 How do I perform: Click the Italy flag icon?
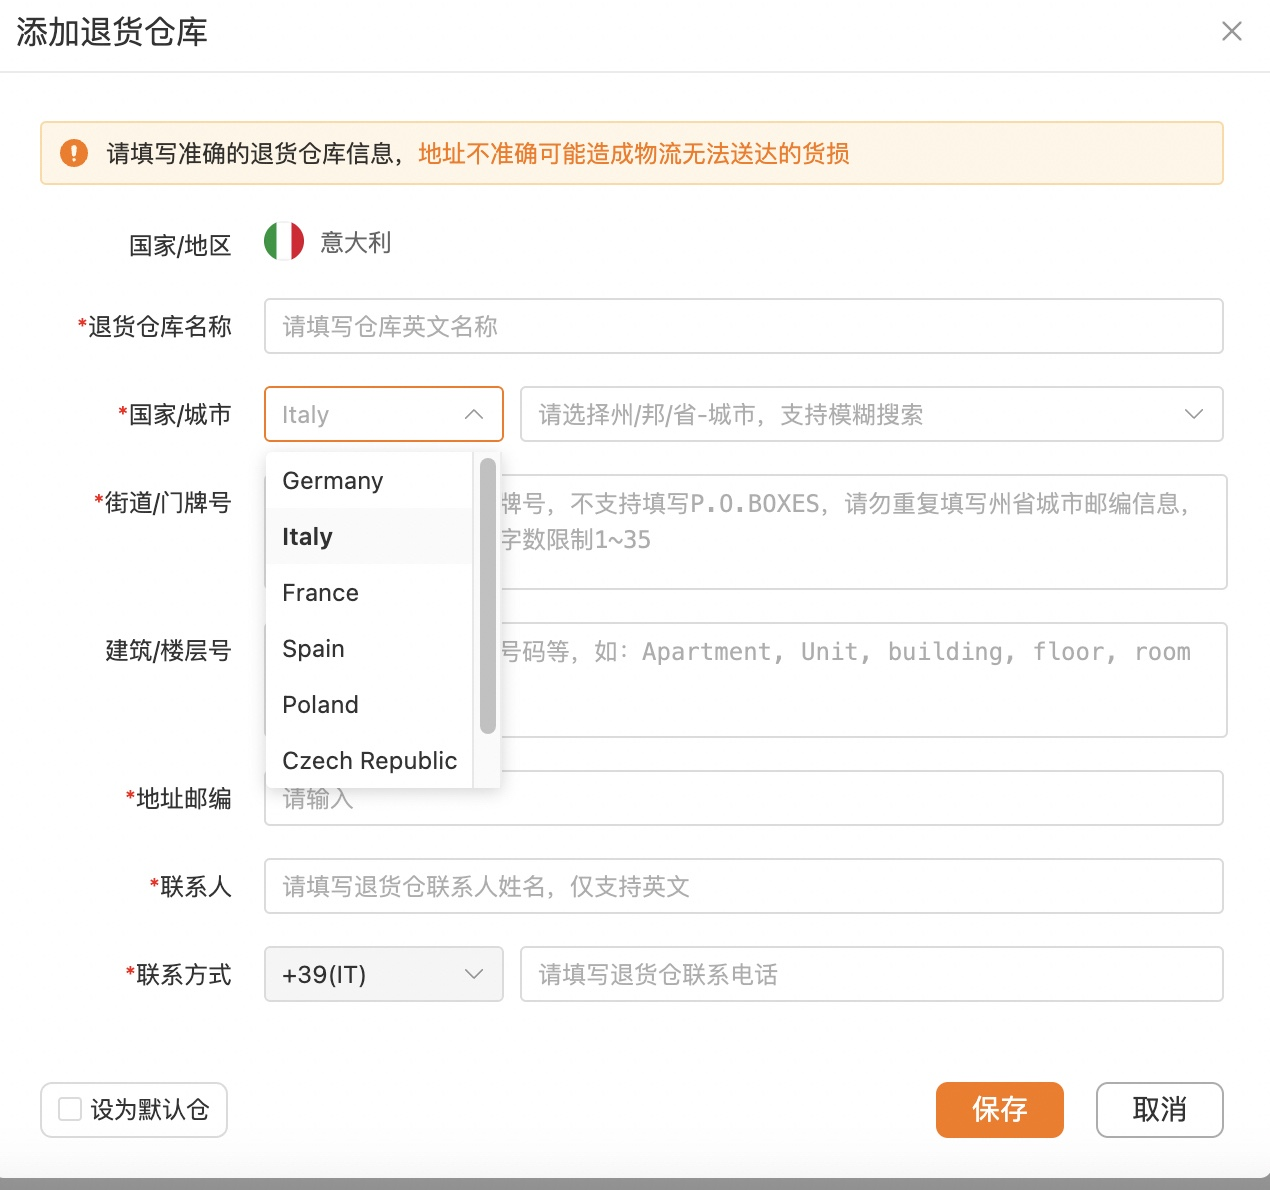click(x=284, y=242)
